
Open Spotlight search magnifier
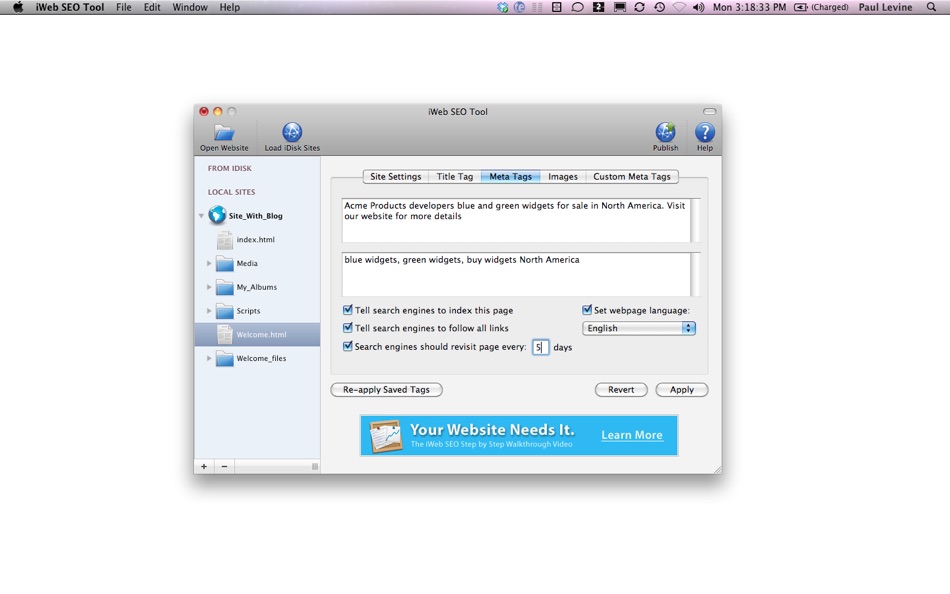coord(931,7)
